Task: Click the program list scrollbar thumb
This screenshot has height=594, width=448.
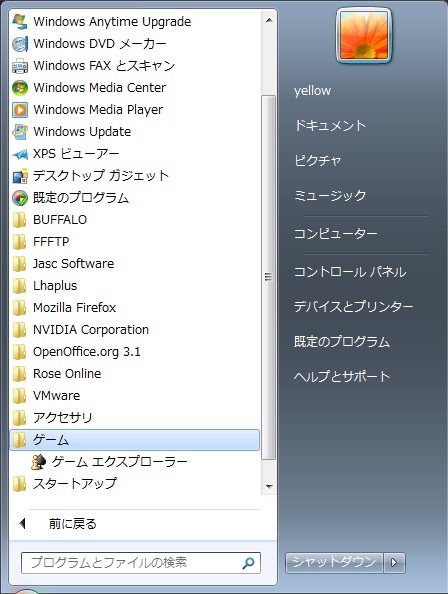Action: click(x=268, y=277)
